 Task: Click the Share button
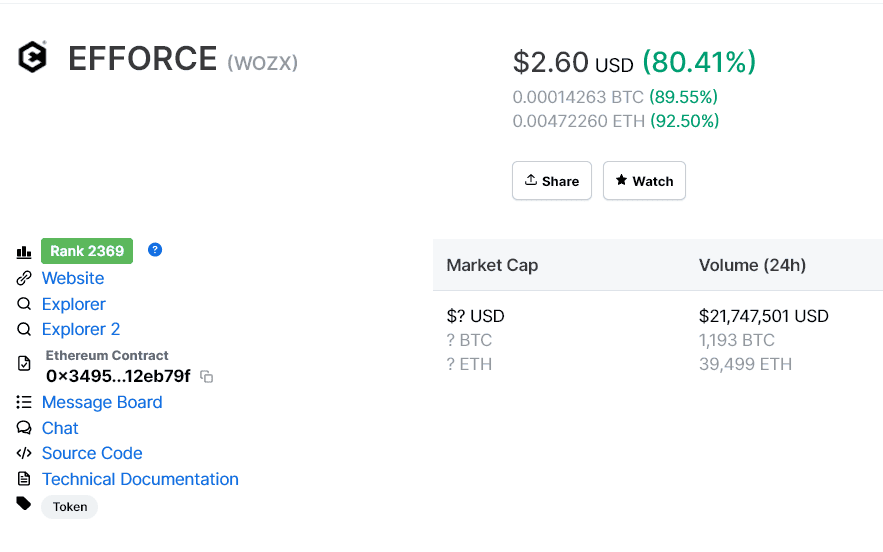pos(552,181)
